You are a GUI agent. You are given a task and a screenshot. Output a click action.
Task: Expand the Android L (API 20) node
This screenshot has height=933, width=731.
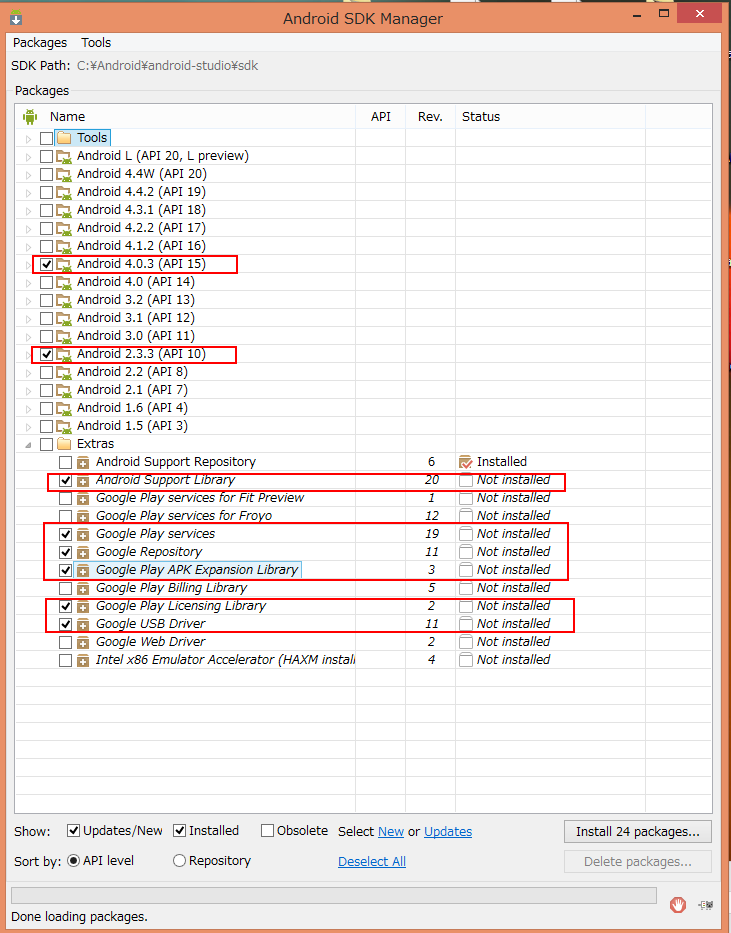(28, 157)
